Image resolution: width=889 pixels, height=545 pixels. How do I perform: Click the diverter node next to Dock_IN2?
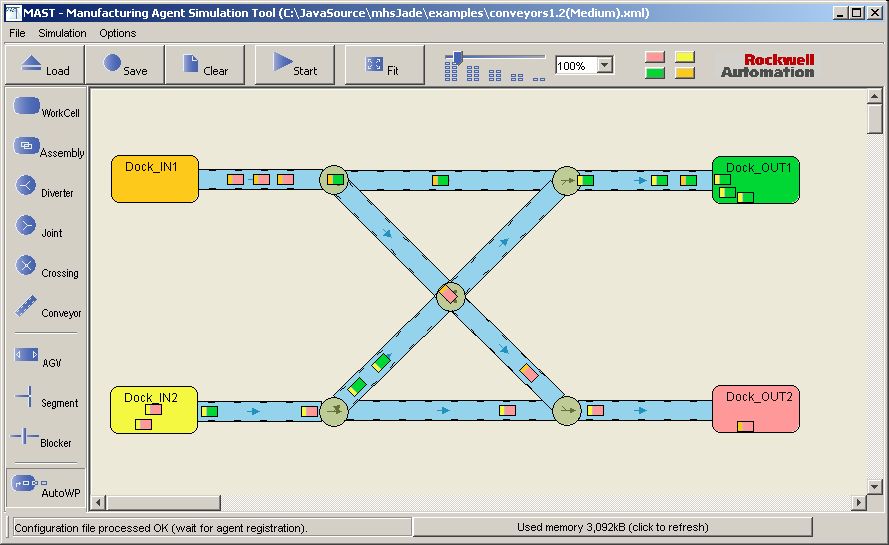[x=334, y=411]
